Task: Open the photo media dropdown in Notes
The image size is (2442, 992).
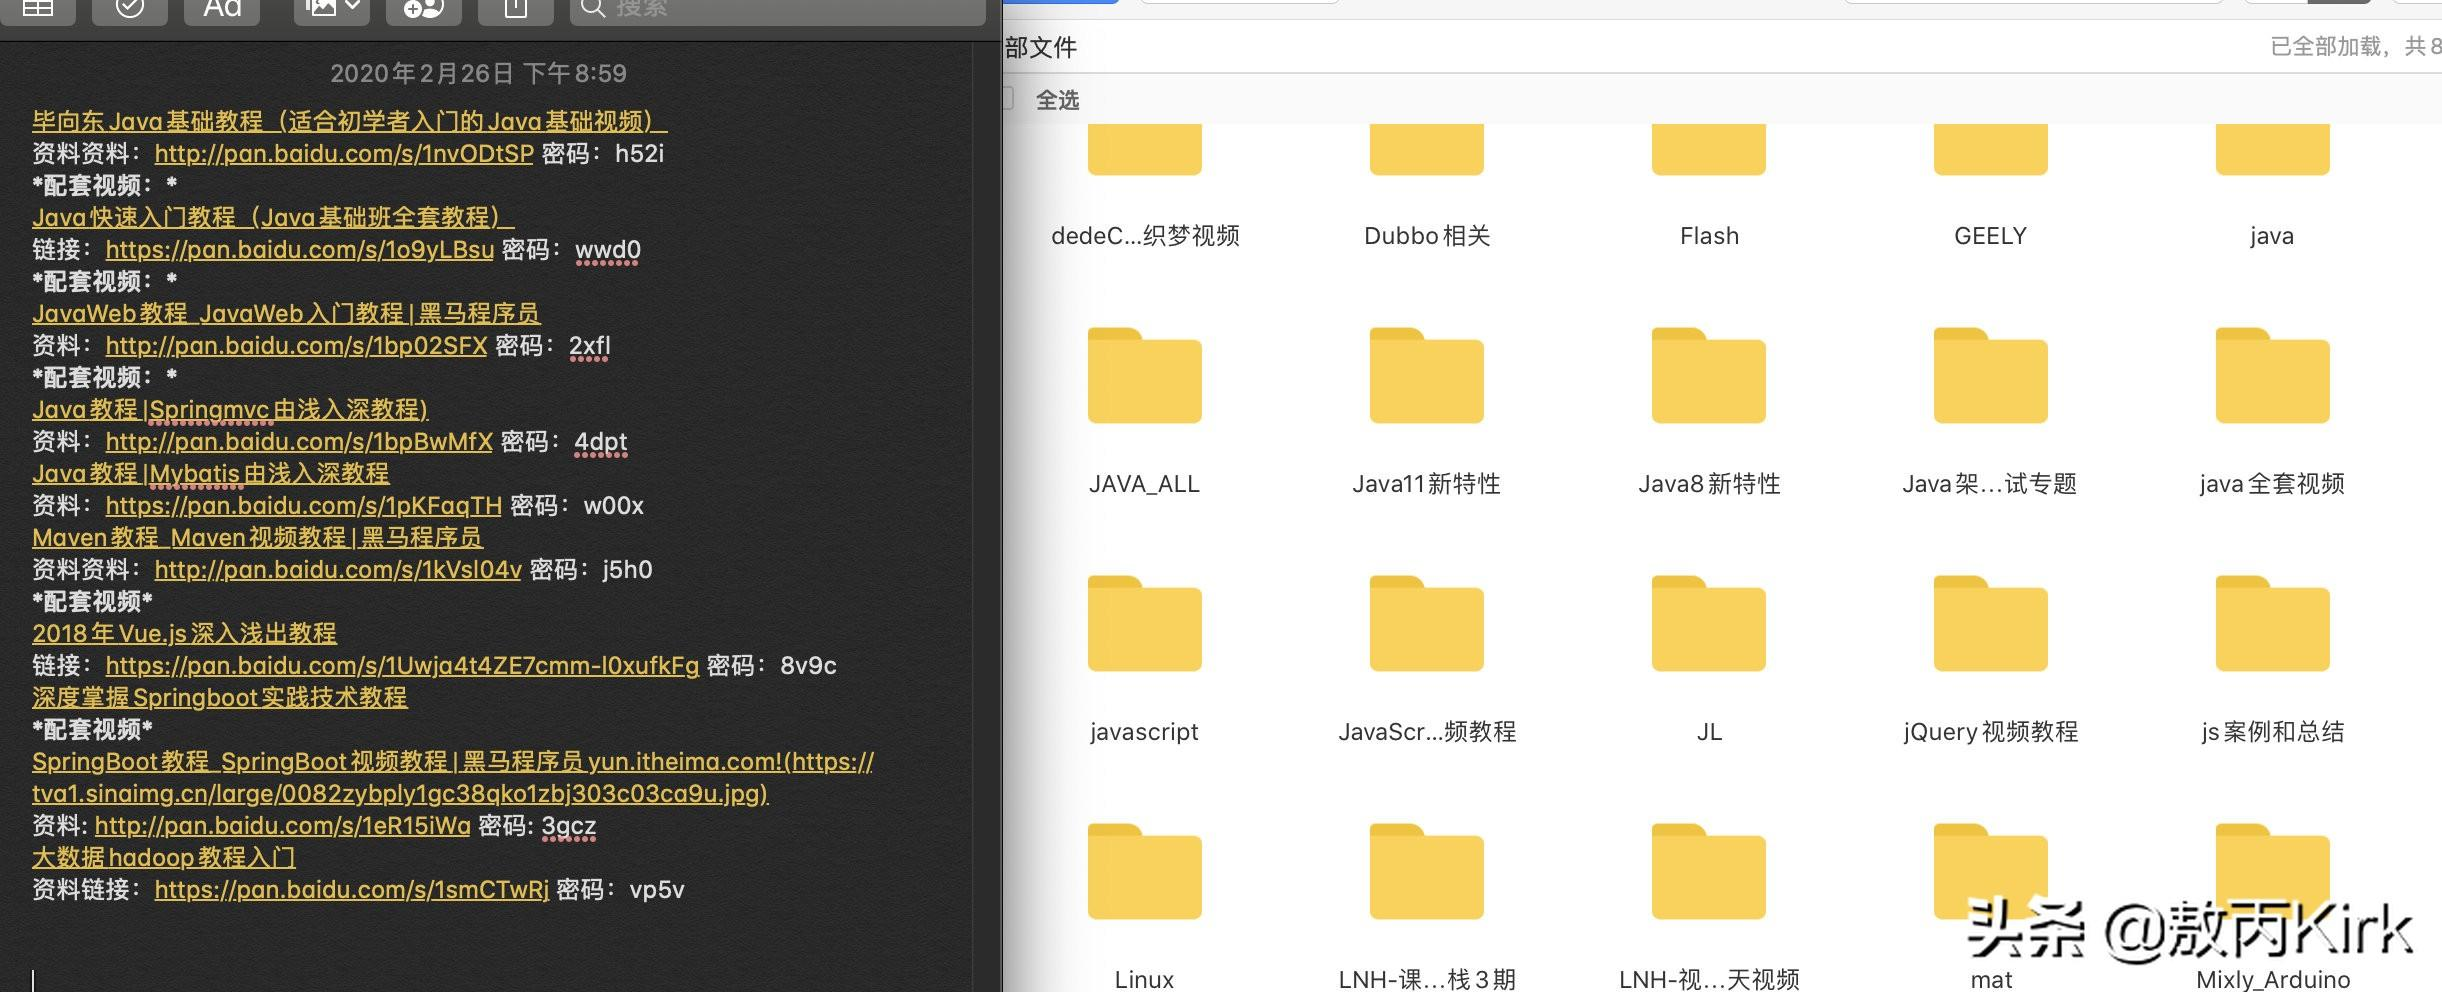Action: click(332, 9)
